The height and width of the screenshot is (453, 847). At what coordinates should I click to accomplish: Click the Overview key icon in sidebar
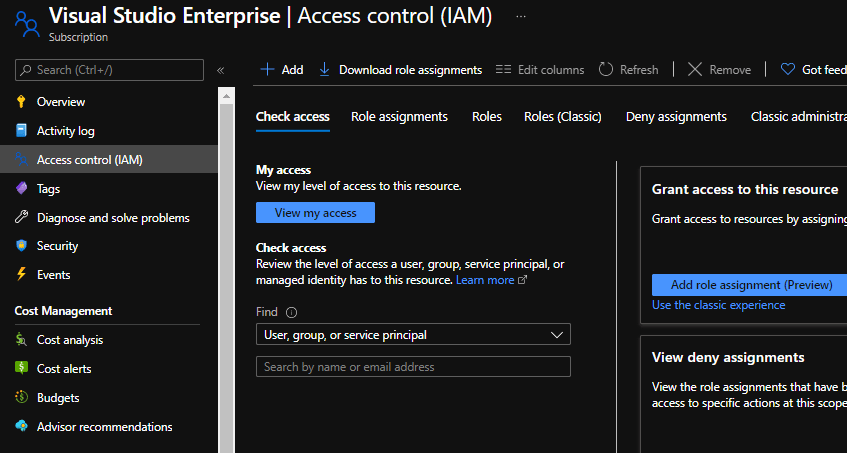[x=21, y=102]
